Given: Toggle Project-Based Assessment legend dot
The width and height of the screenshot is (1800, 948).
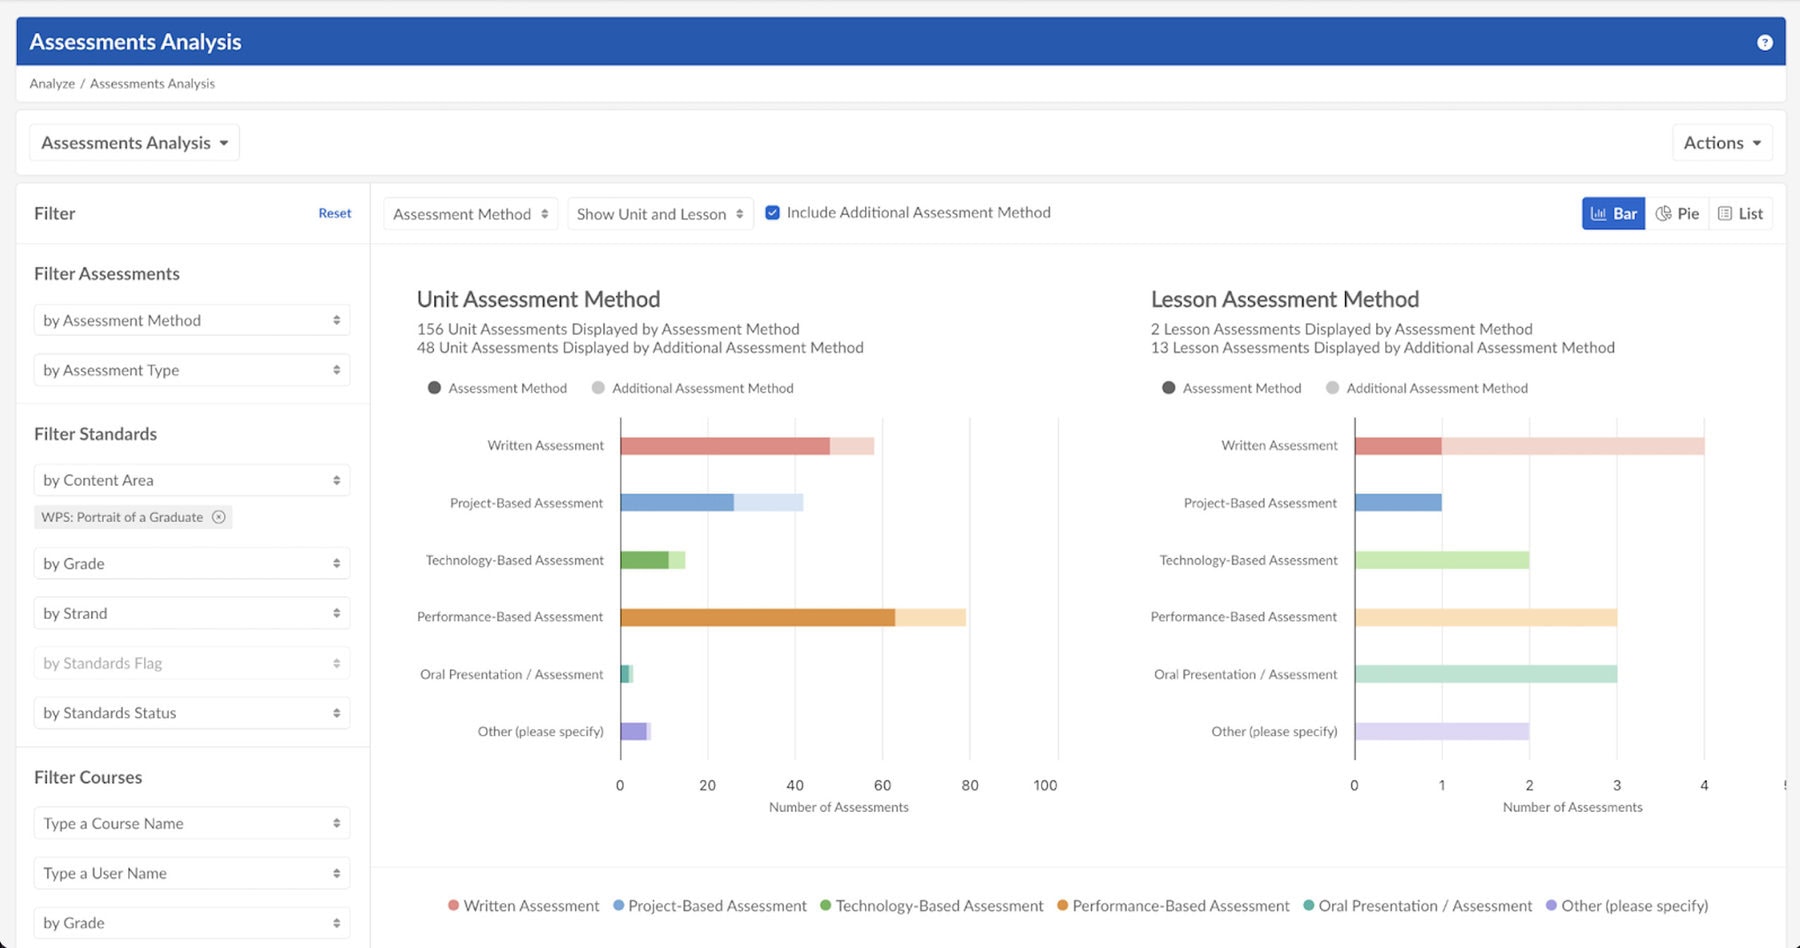Looking at the screenshot, I should (x=619, y=906).
